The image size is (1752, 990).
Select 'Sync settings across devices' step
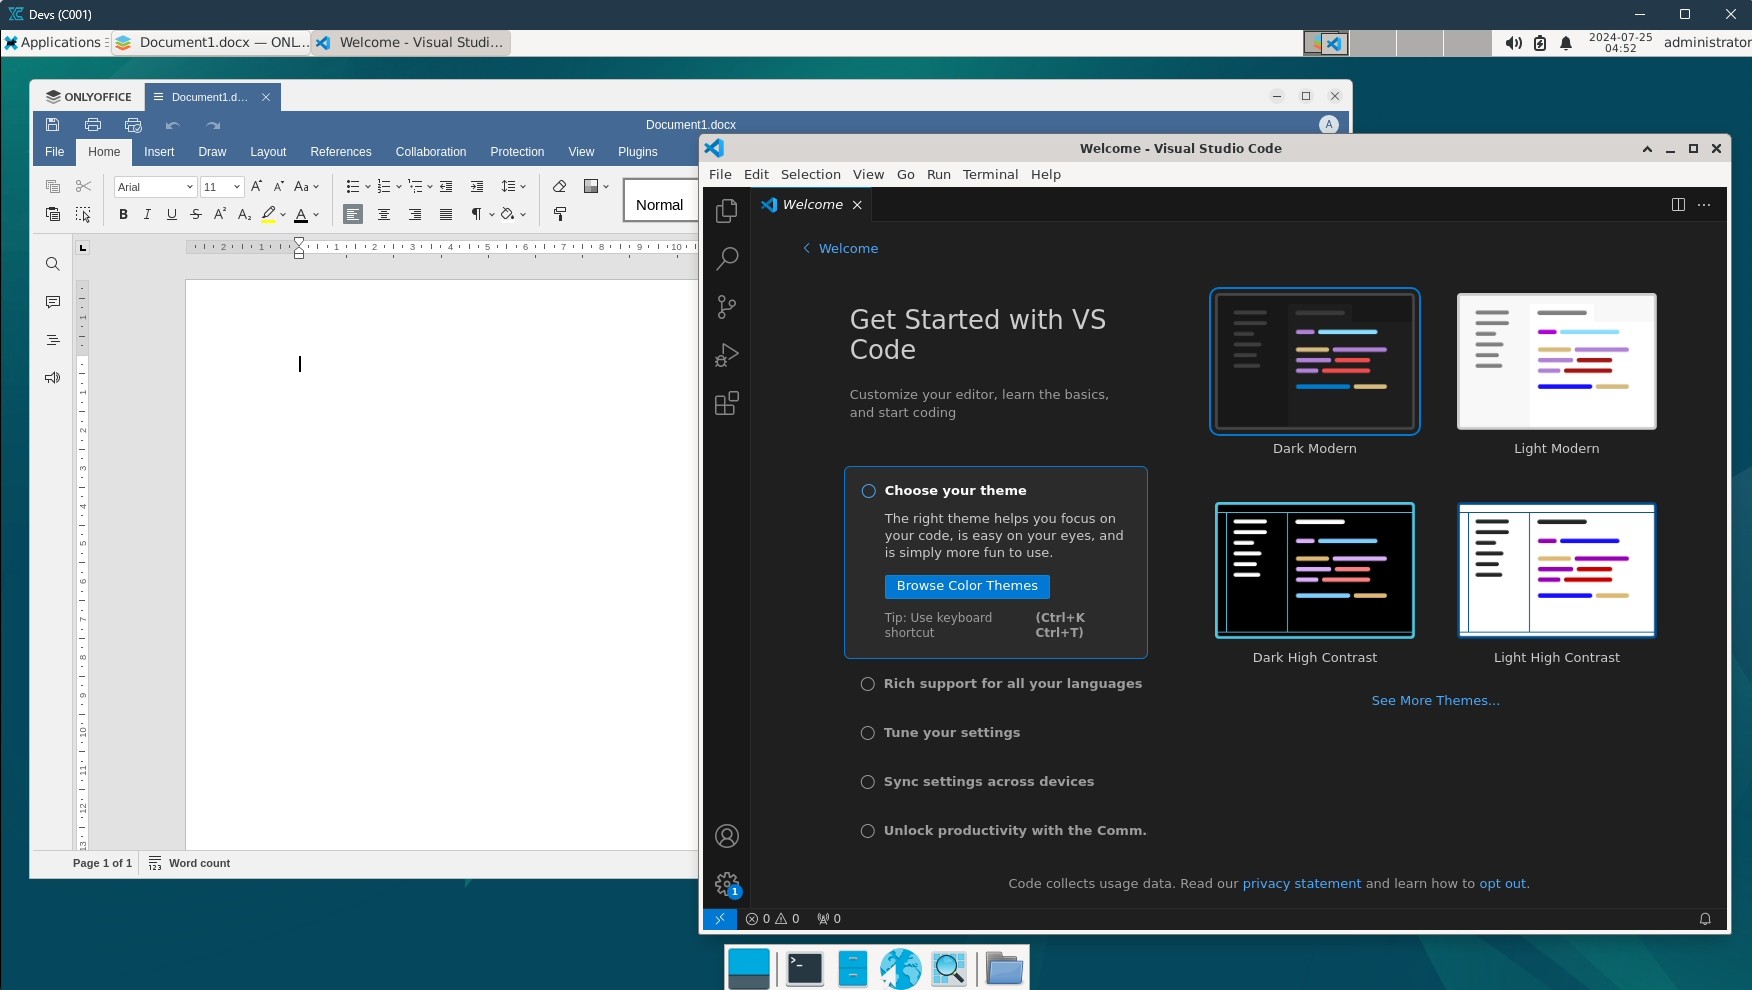[988, 782]
